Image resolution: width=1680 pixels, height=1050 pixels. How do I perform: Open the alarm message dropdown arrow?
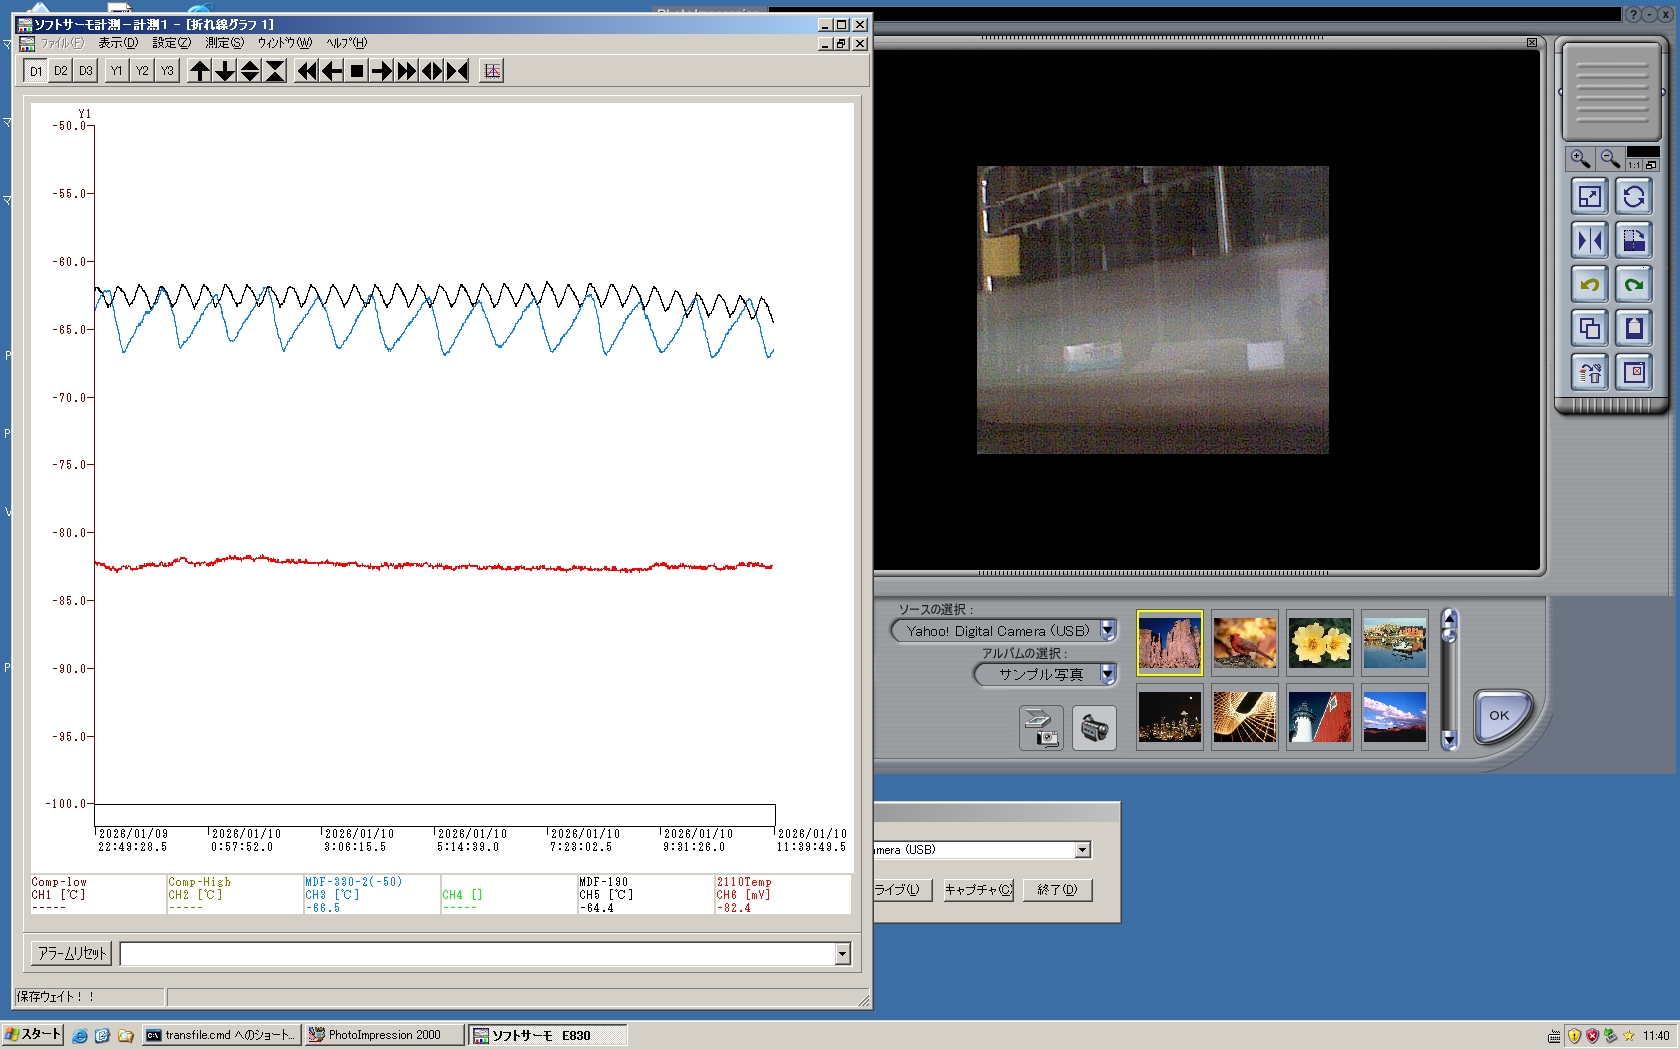tap(842, 954)
